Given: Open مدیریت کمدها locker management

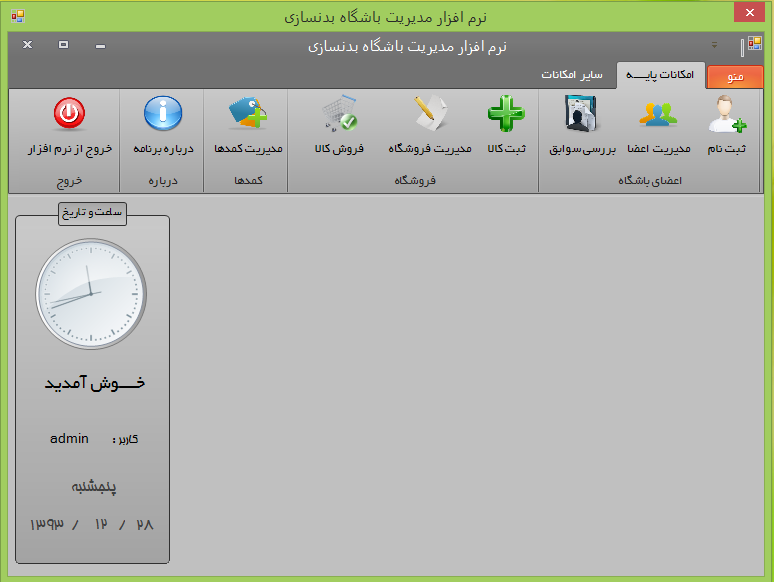Looking at the screenshot, I should (247, 116).
